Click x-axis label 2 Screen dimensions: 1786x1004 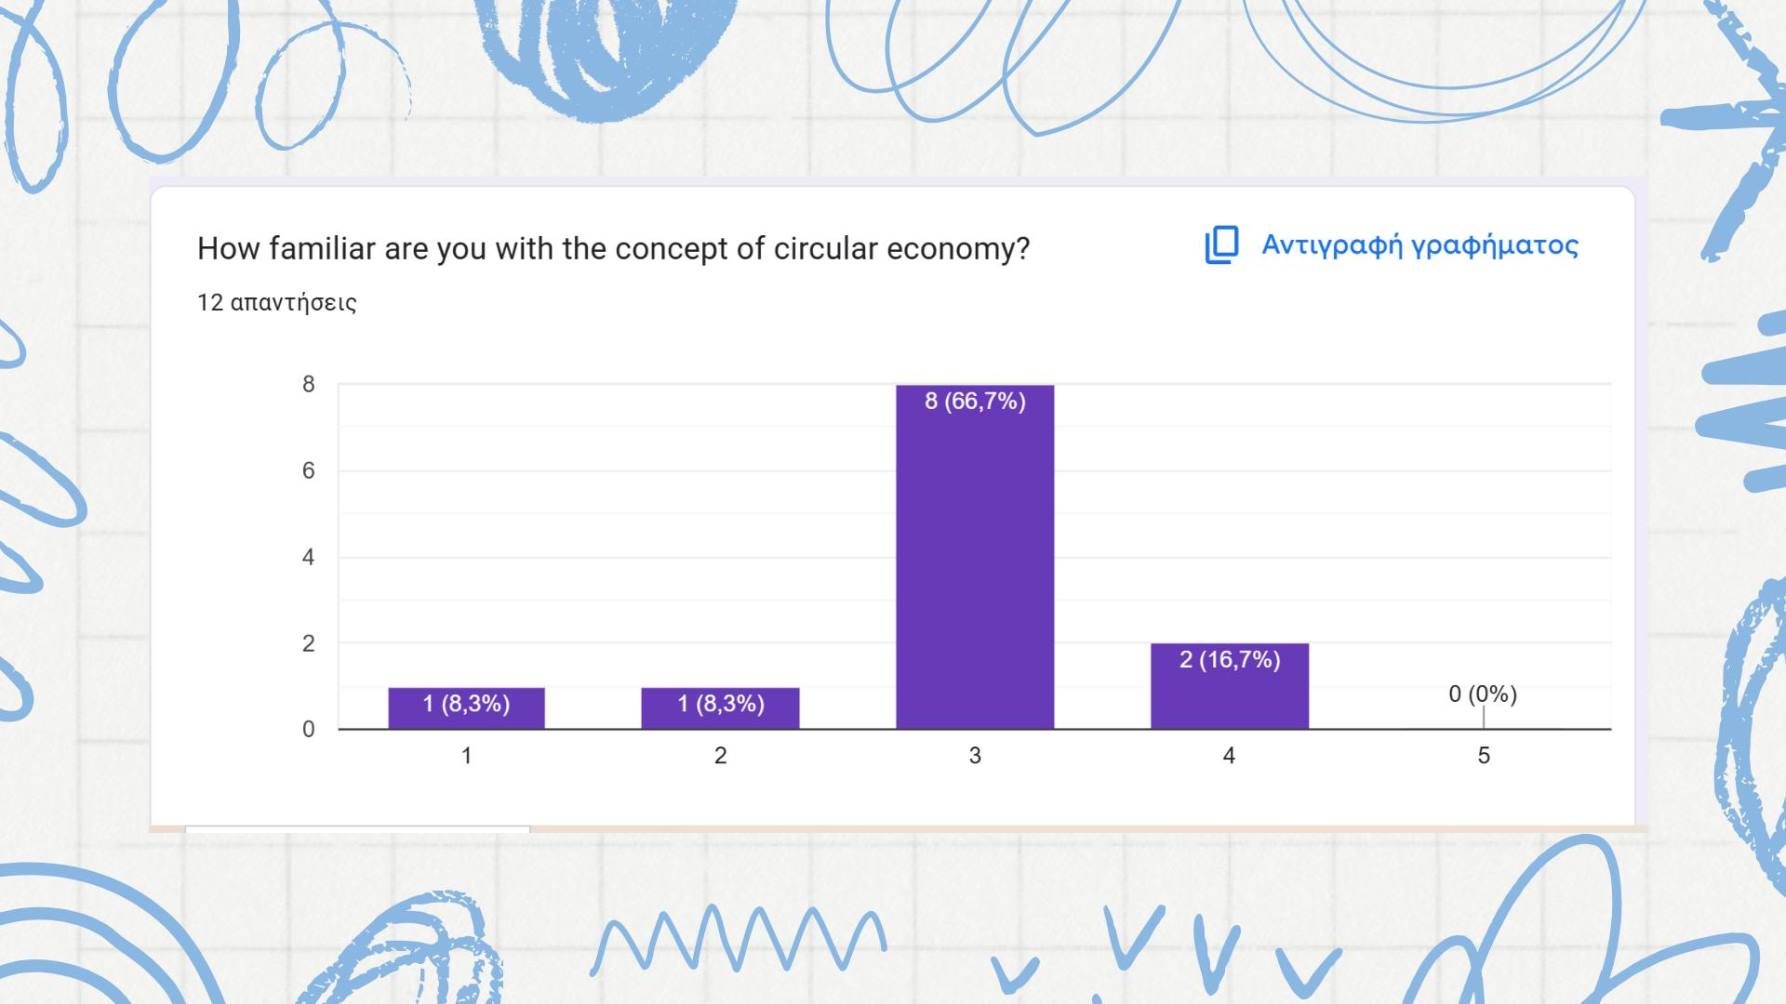(x=720, y=756)
